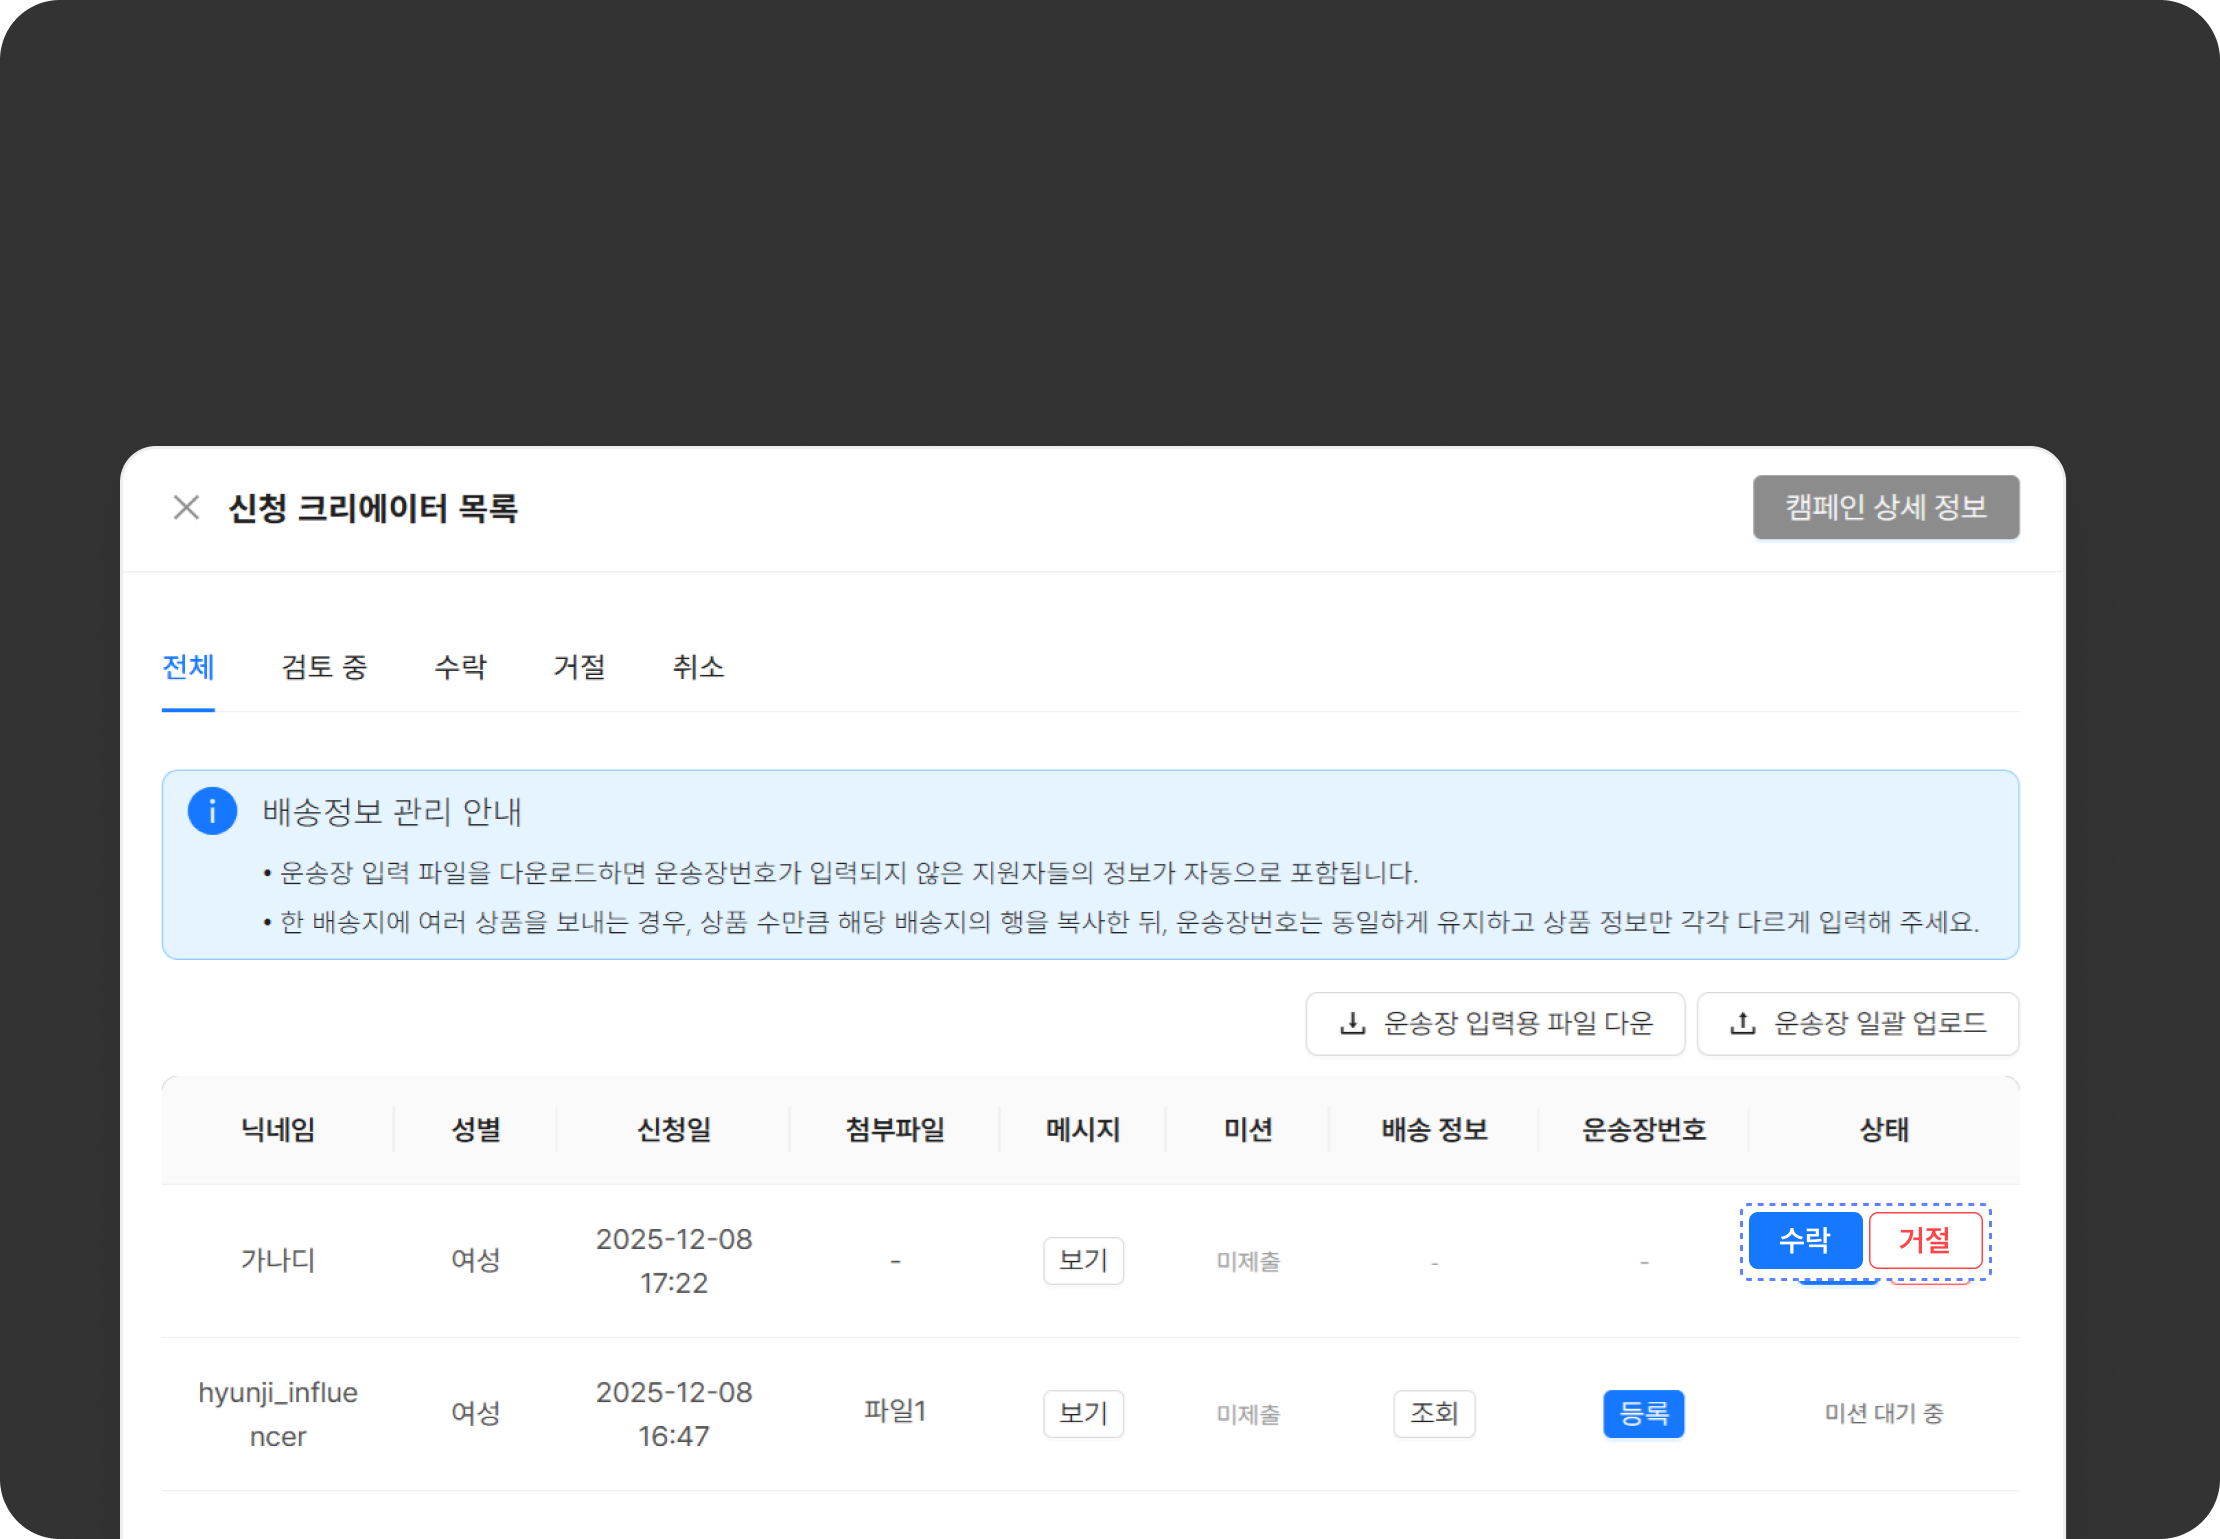Close the 신청 크리에이터 목록 panel

(x=186, y=508)
